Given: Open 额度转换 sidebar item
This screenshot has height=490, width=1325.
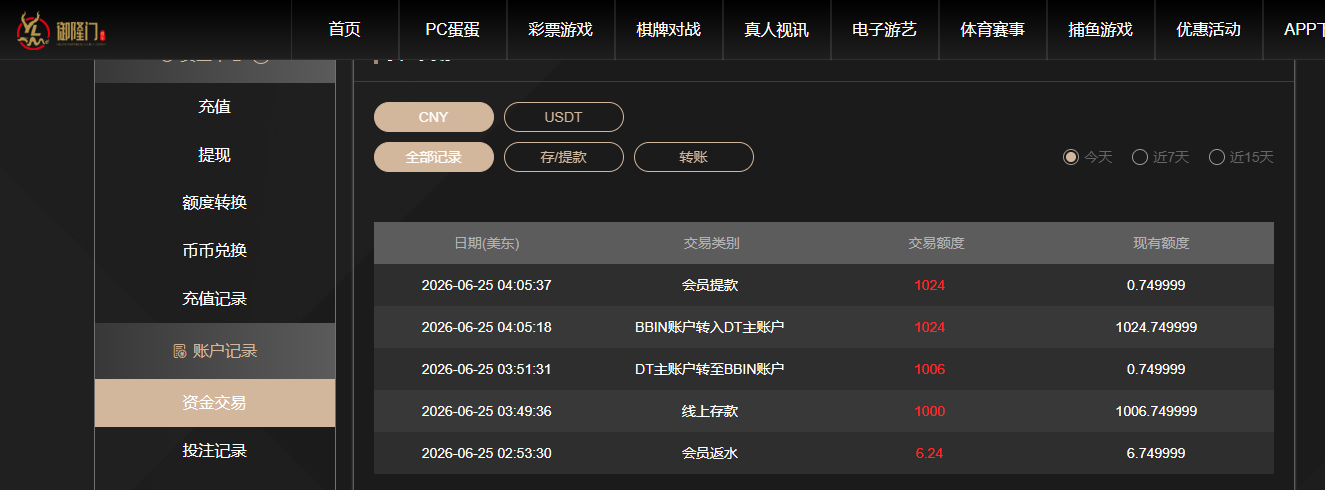Looking at the screenshot, I should tap(215, 203).
